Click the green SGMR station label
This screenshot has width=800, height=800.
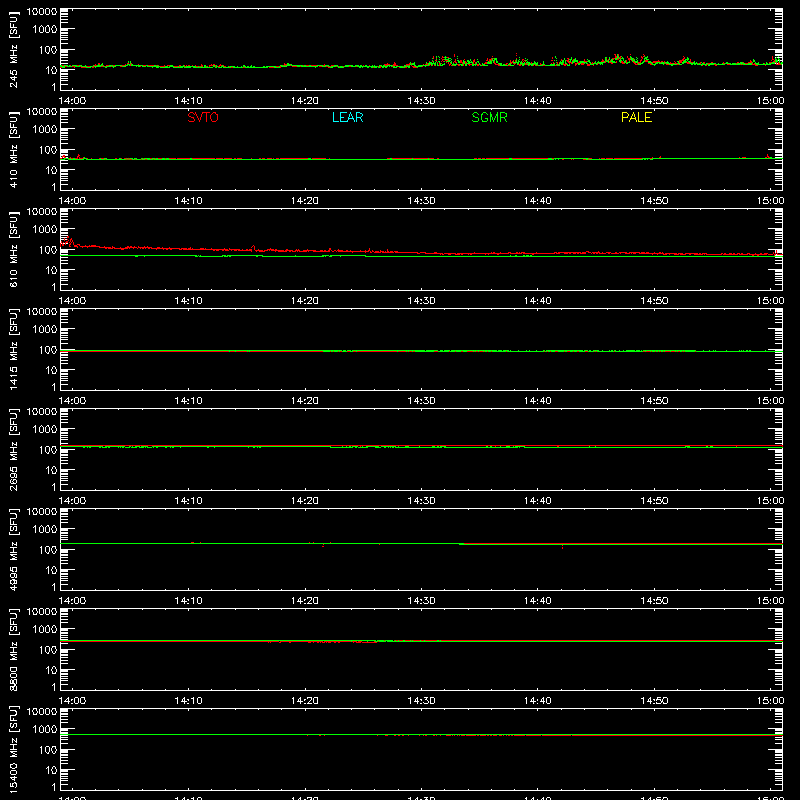pyautogui.click(x=489, y=117)
